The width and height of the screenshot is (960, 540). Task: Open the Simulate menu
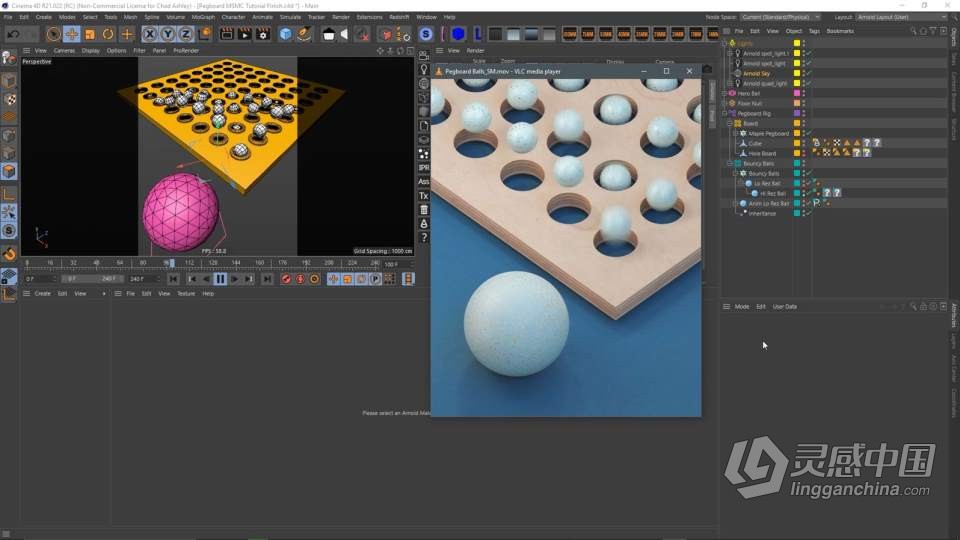290,17
